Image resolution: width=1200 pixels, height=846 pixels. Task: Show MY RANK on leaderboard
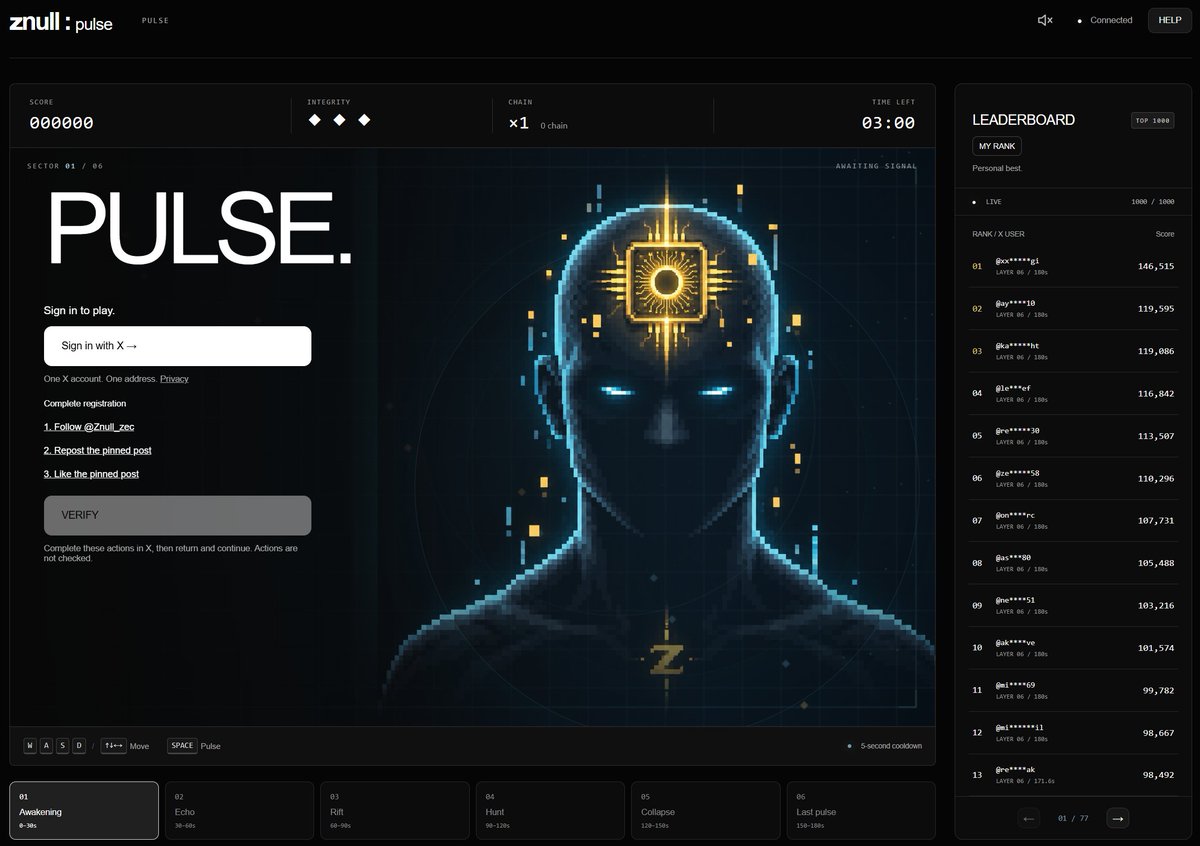[x=997, y=147]
